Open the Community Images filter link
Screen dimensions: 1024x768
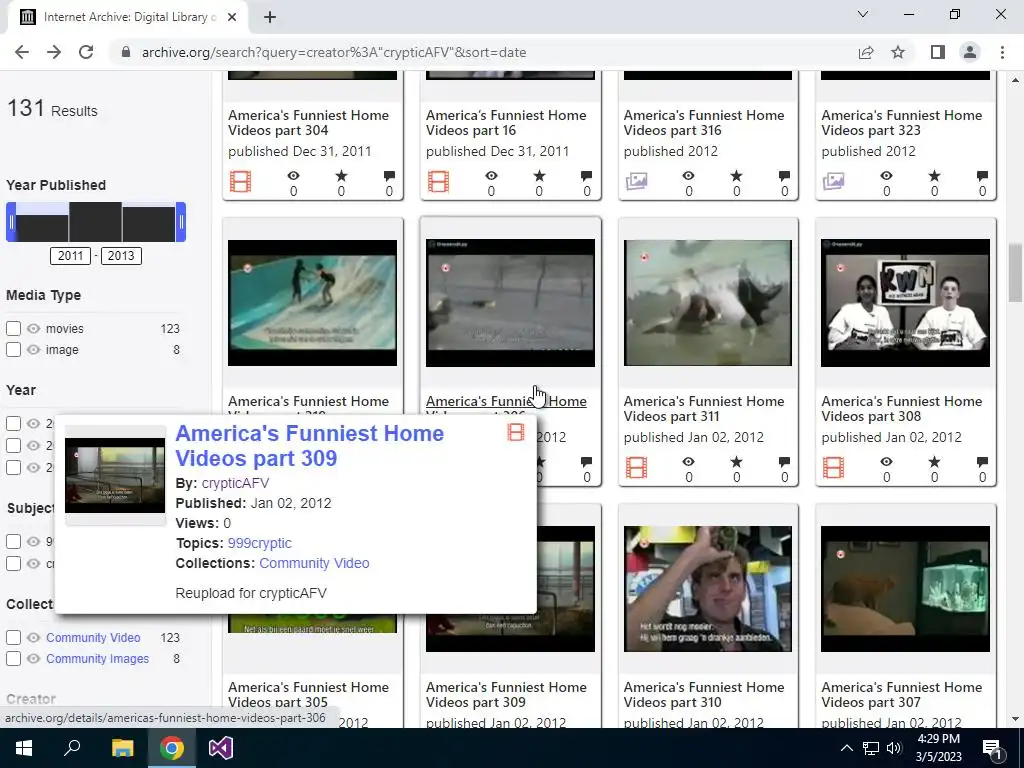(97, 658)
